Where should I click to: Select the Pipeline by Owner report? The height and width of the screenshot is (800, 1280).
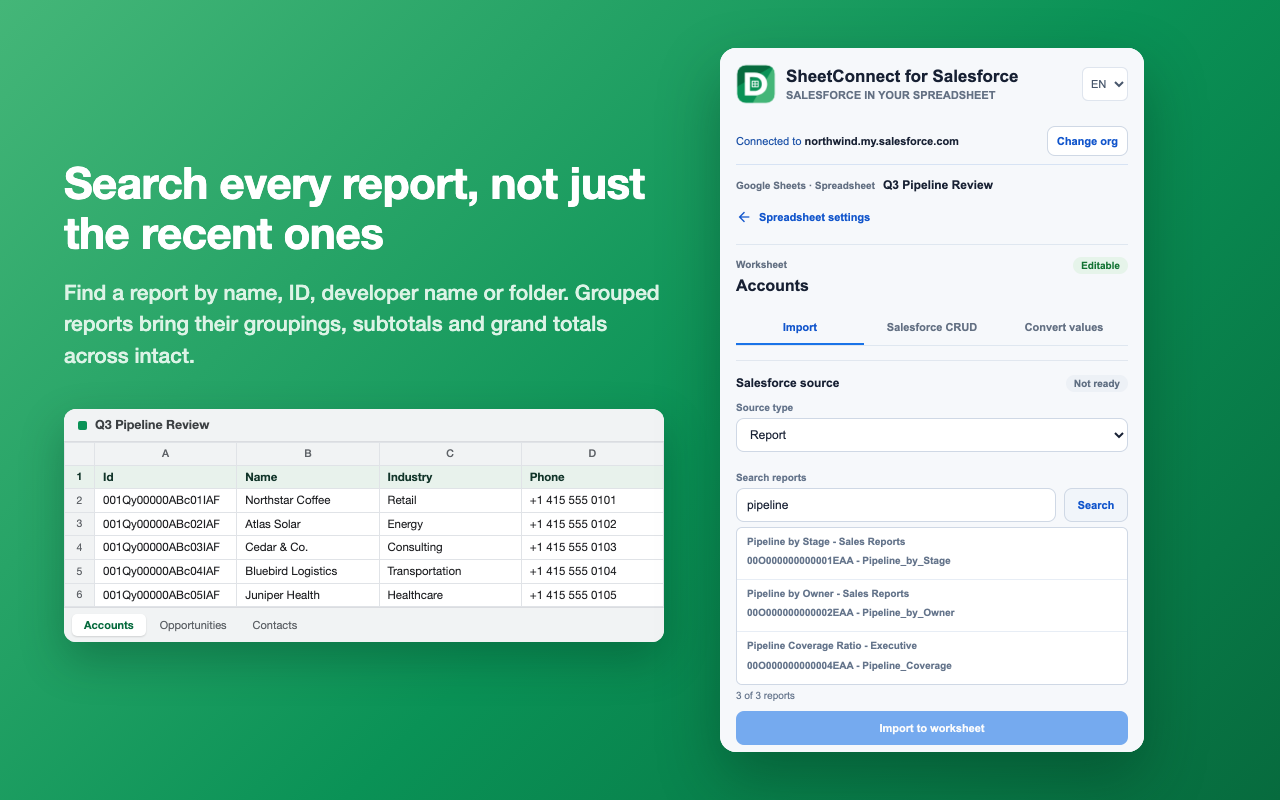(932, 604)
